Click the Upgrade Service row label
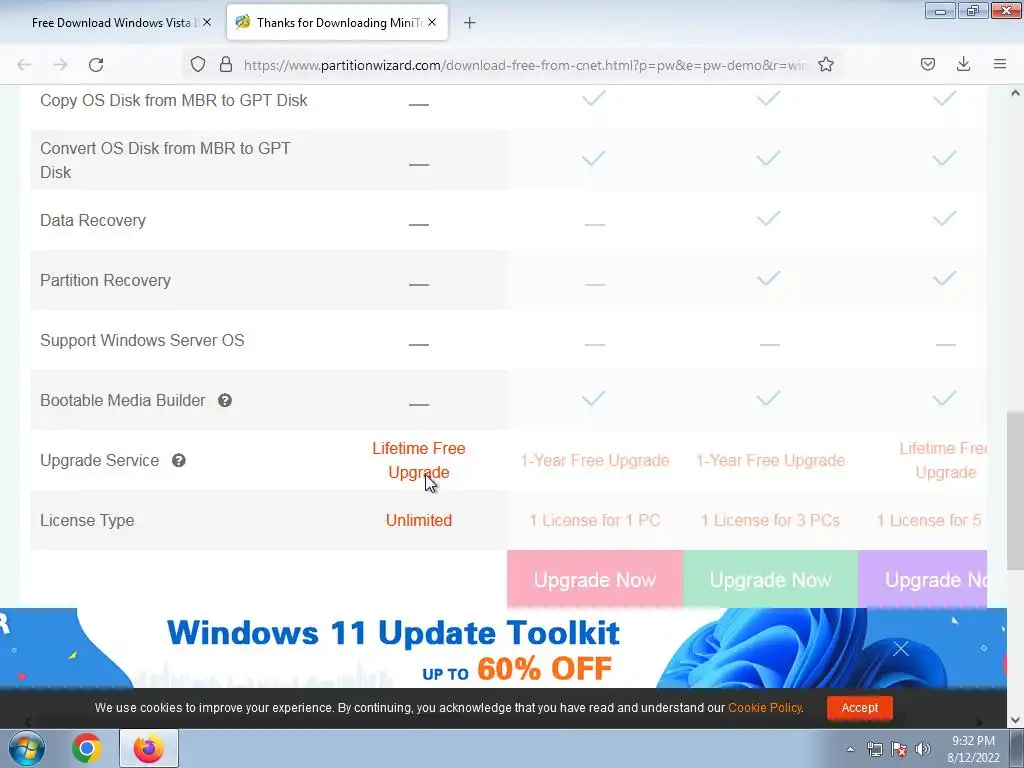This screenshot has height=768, width=1024. click(99, 460)
